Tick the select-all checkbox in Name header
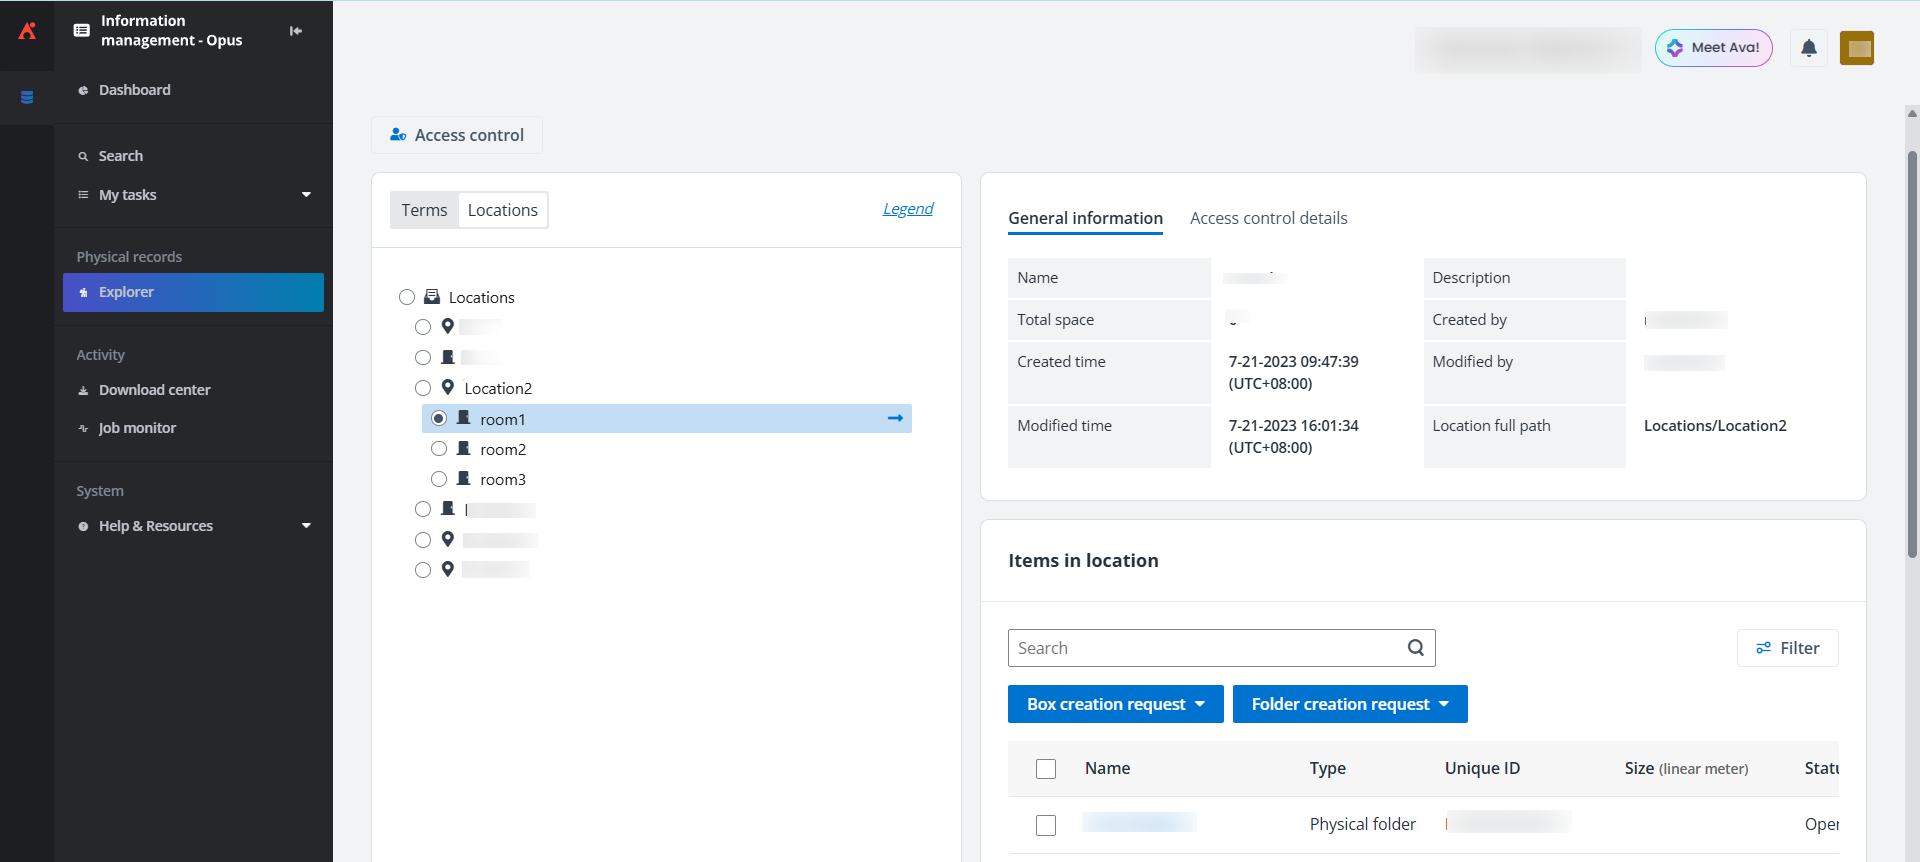 click(x=1046, y=769)
